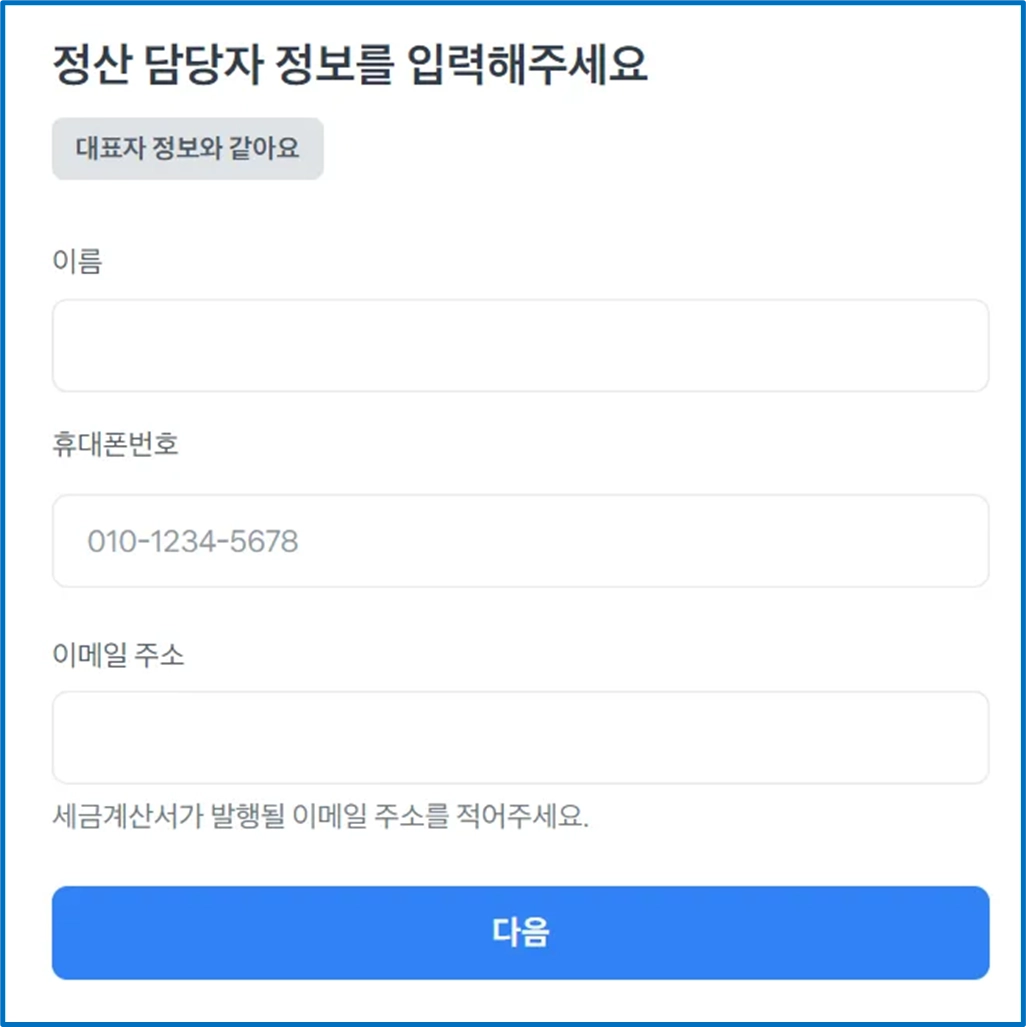
Task: Place cursor at right end of phone field
Action: [x=970, y=541]
